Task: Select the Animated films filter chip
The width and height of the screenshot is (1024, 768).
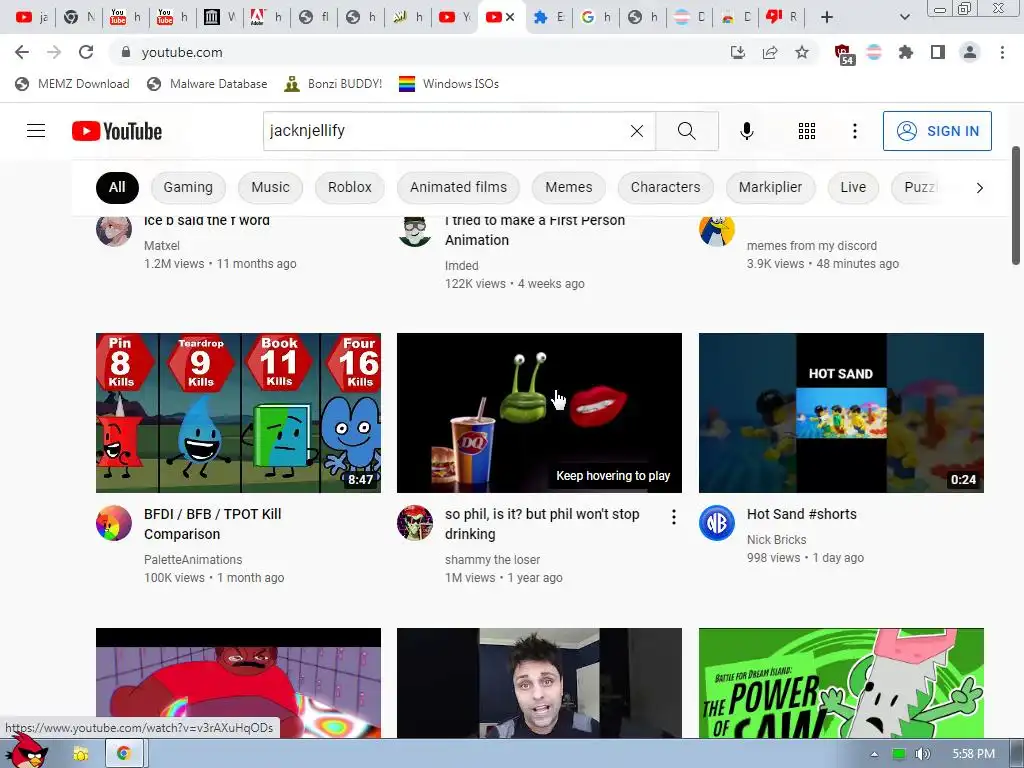Action: [x=458, y=187]
